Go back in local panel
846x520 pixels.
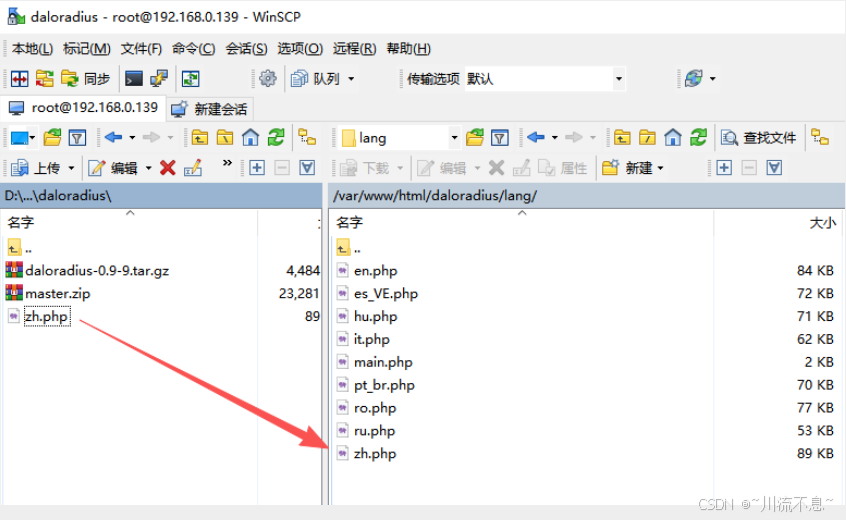(113, 138)
